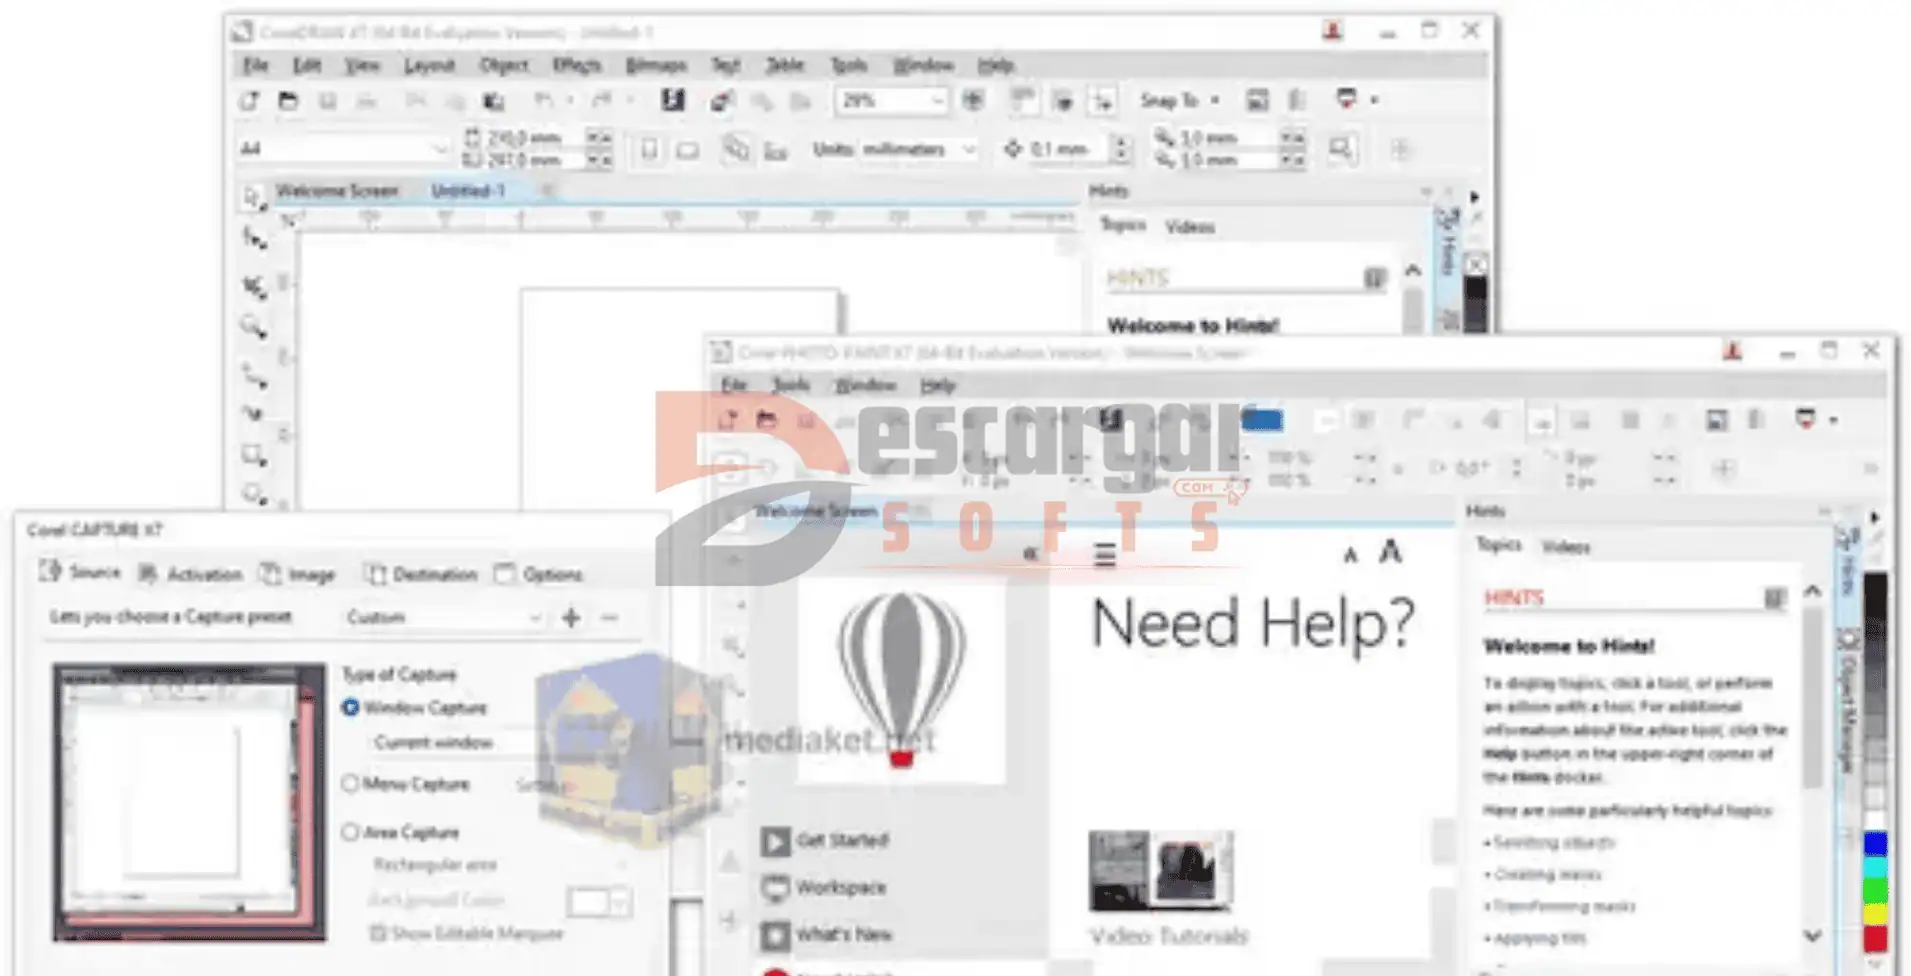Expand the zoom level dropdown in CorelDRAW
Viewport: 1911px width, 976px height.
click(x=937, y=101)
